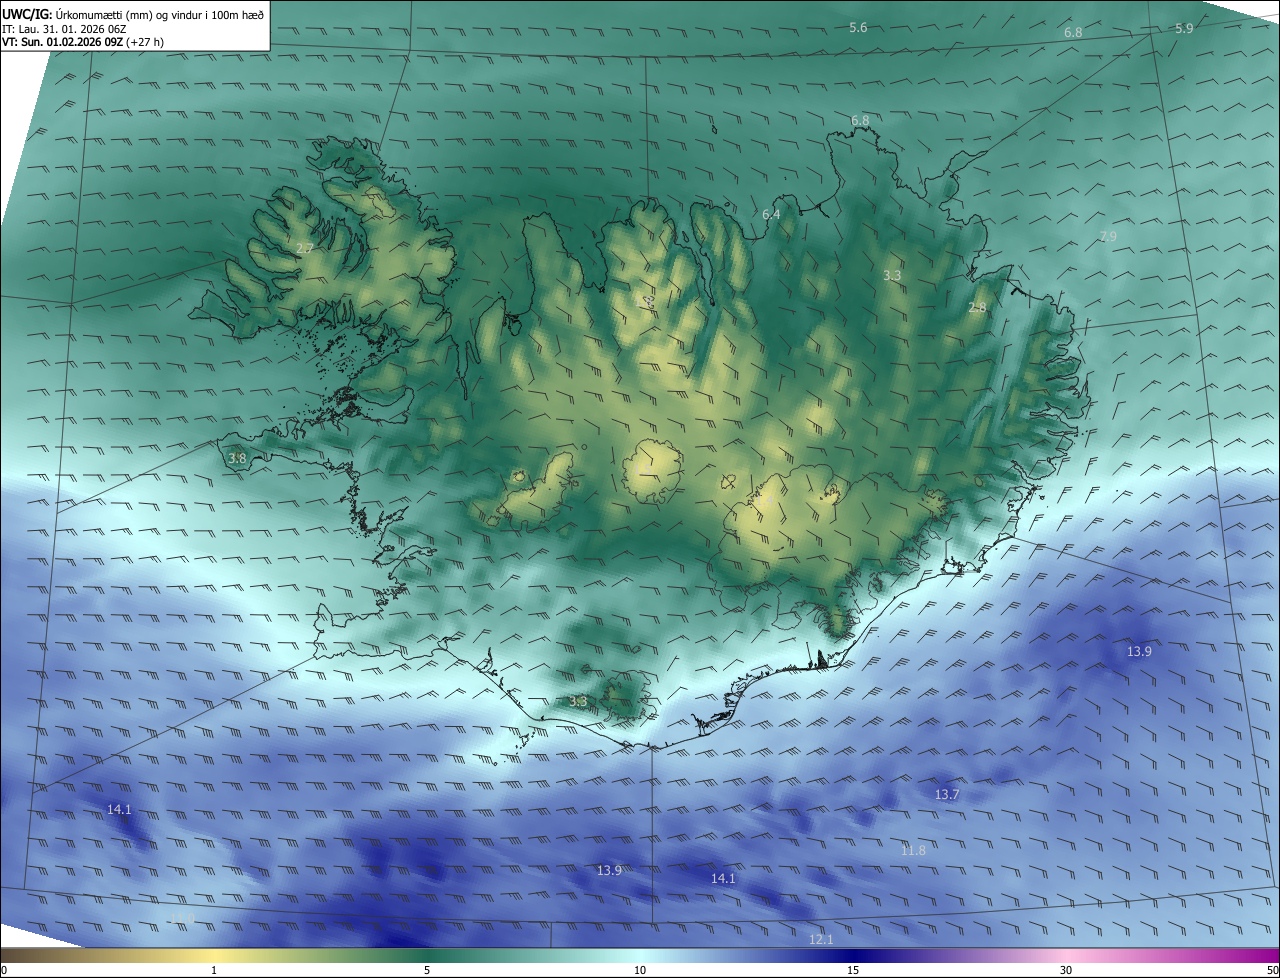Click the 13.7 value in the southeast sea
Image resolution: width=1280 pixels, height=978 pixels.
click(947, 794)
